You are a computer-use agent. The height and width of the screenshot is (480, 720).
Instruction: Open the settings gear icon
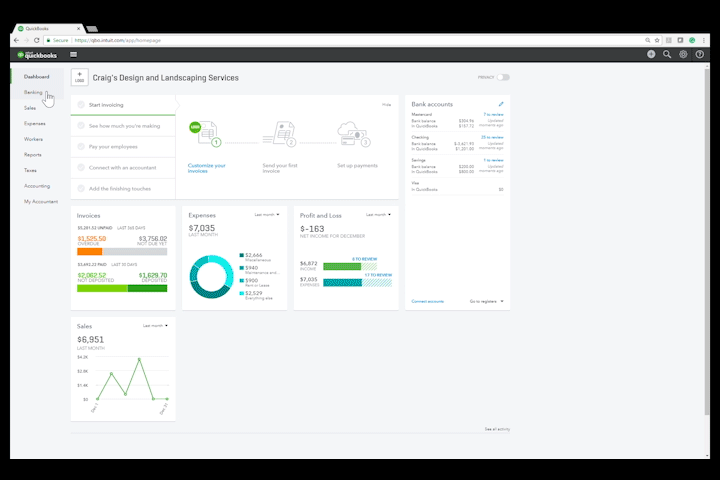683,54
